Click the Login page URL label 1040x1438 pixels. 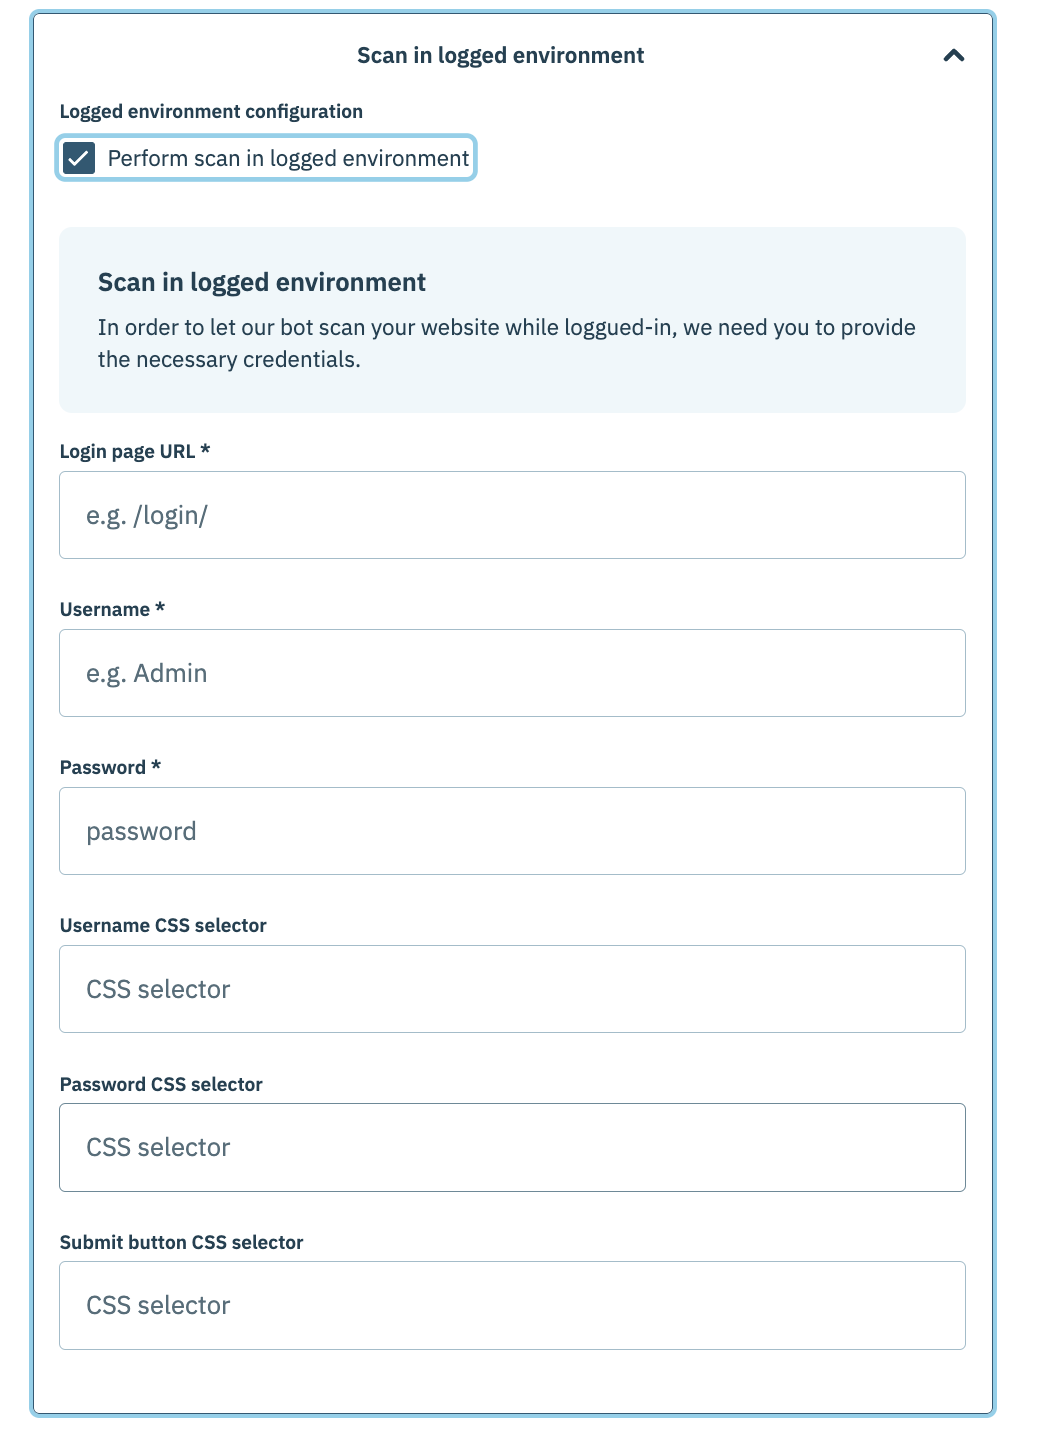coord(135,451)
